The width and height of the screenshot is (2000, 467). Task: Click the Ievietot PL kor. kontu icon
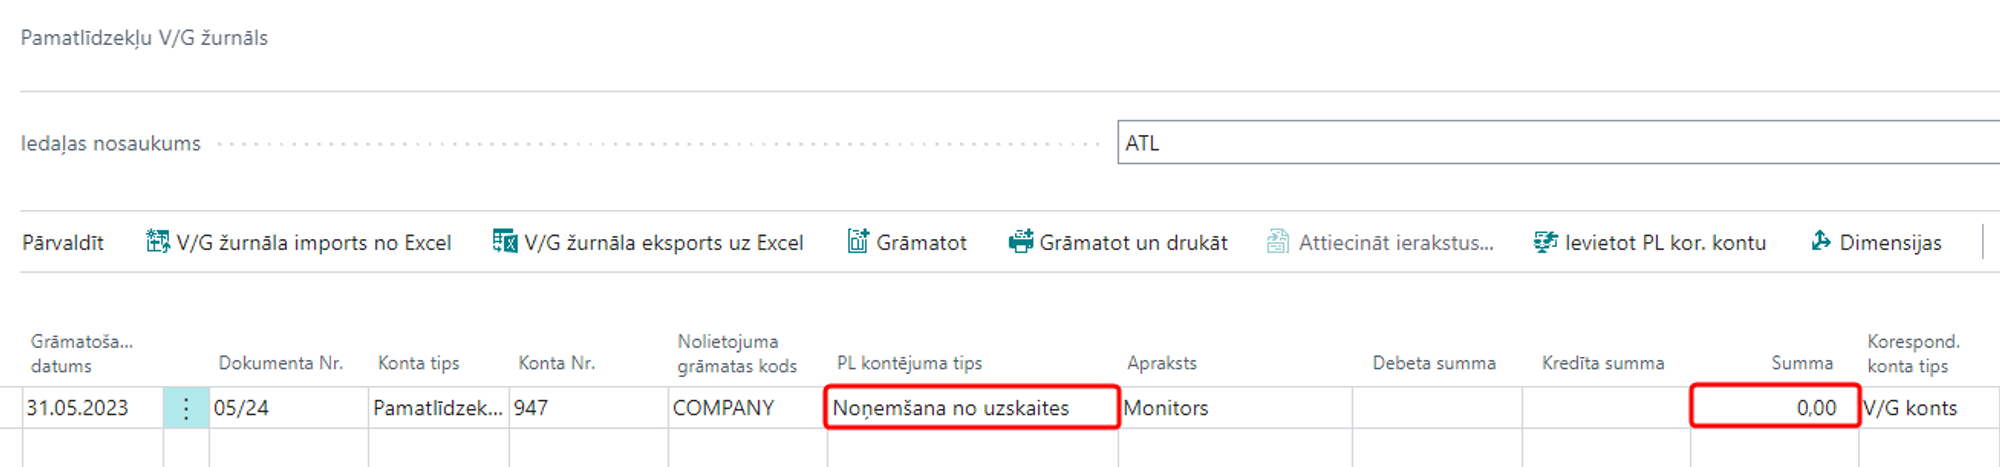(1545, 242)
